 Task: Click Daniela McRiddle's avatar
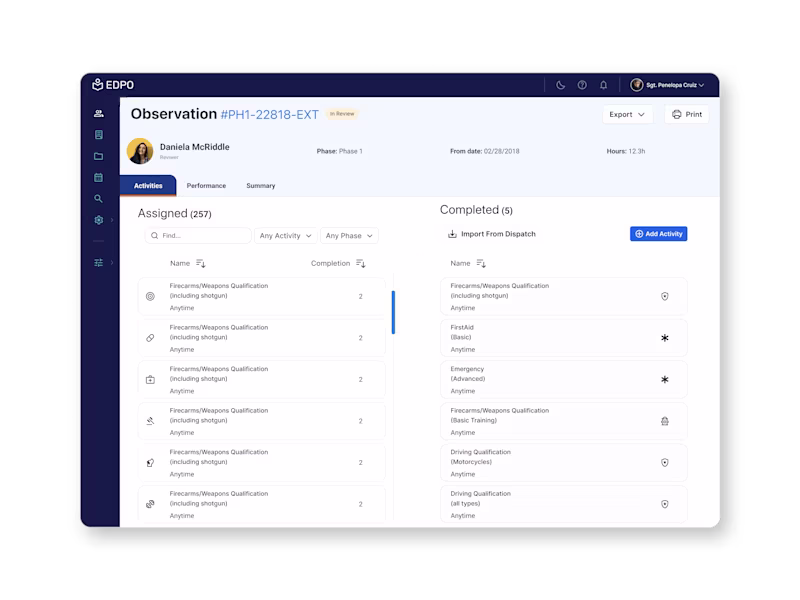click(x=140, y=151)
